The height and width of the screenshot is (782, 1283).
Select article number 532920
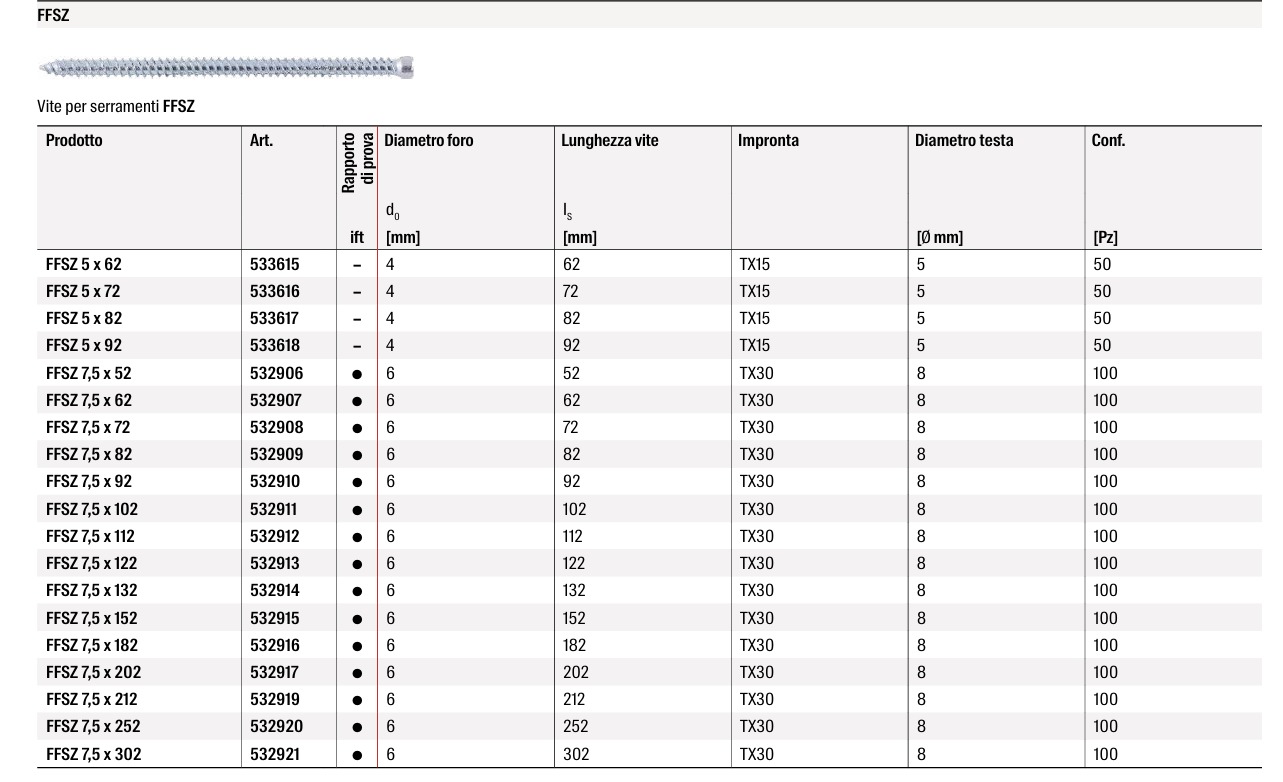click(277, 726)
